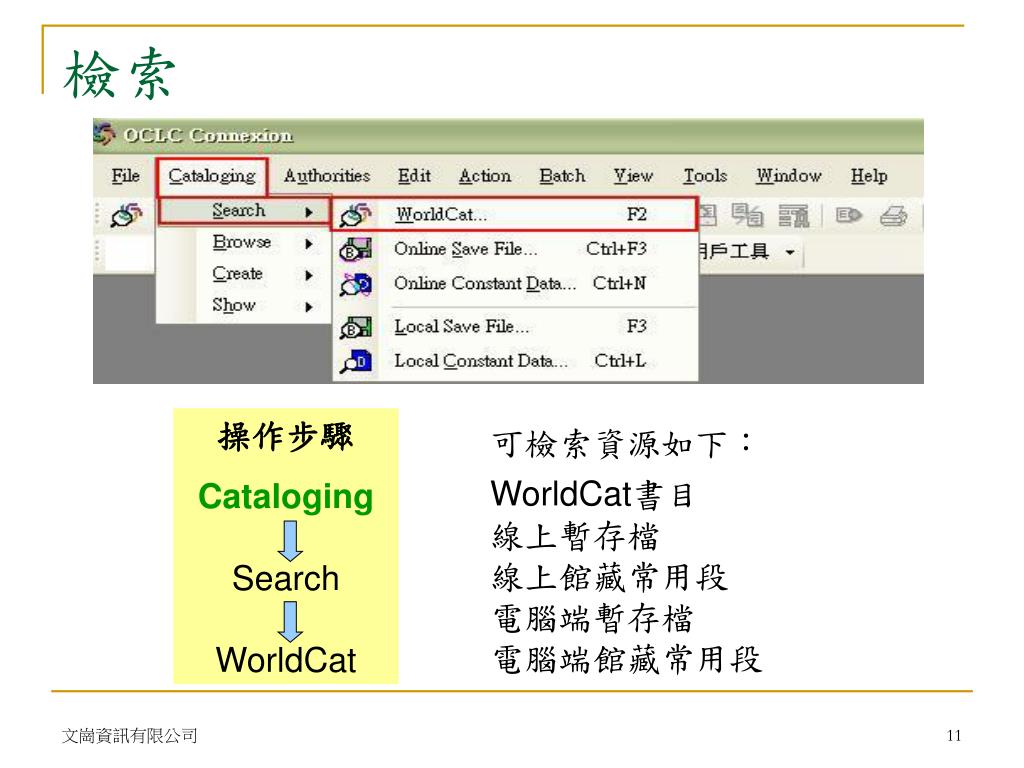
Task: Click the 用戶工具 toolbar label
Action: (733, 251)
